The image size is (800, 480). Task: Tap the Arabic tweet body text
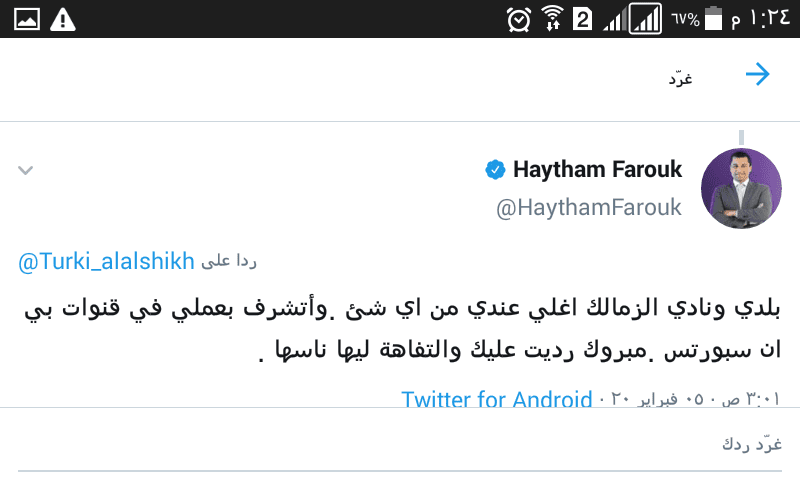pyautogui.click(x=403, y=329)
